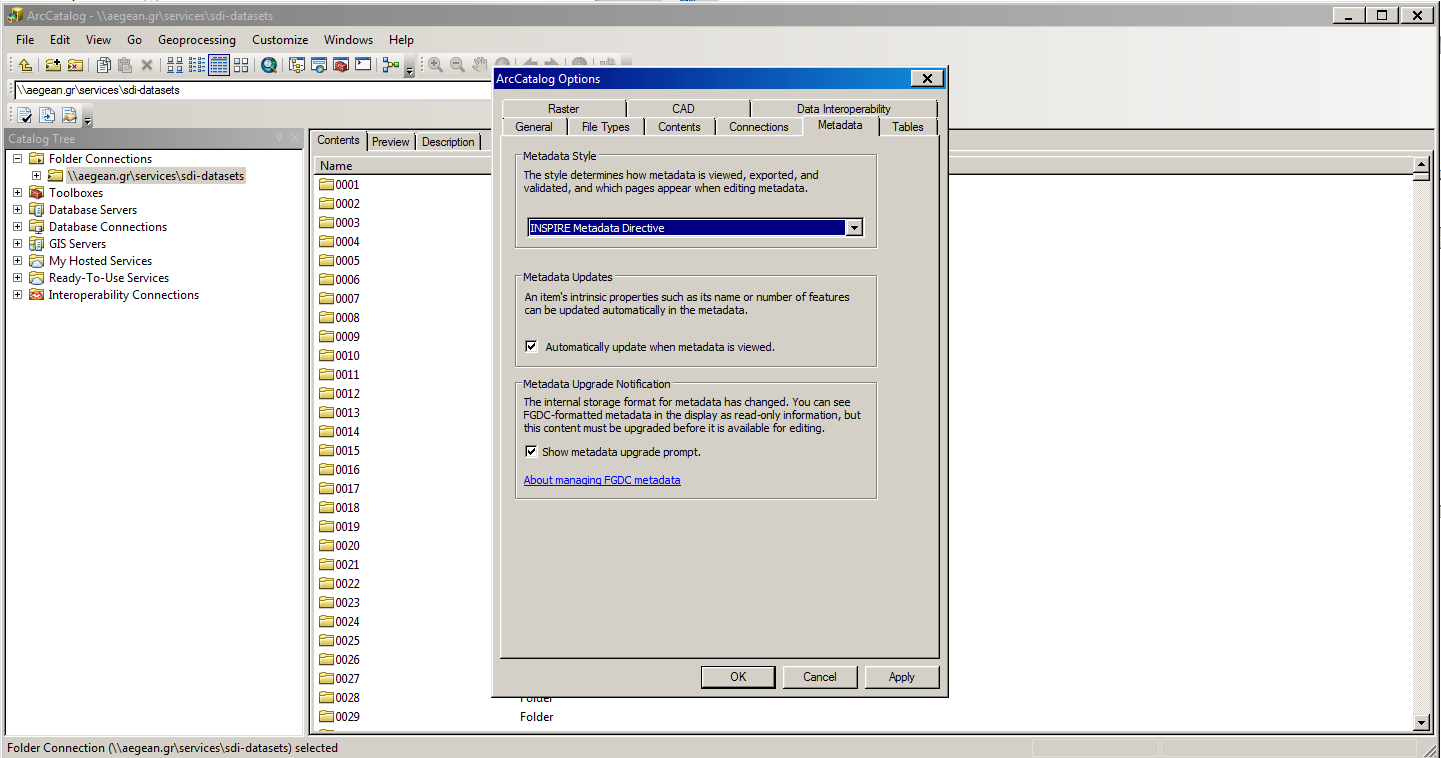Click the Copy toolbar icon
Screen dimensions: 1441x758
tap(103, 65)
